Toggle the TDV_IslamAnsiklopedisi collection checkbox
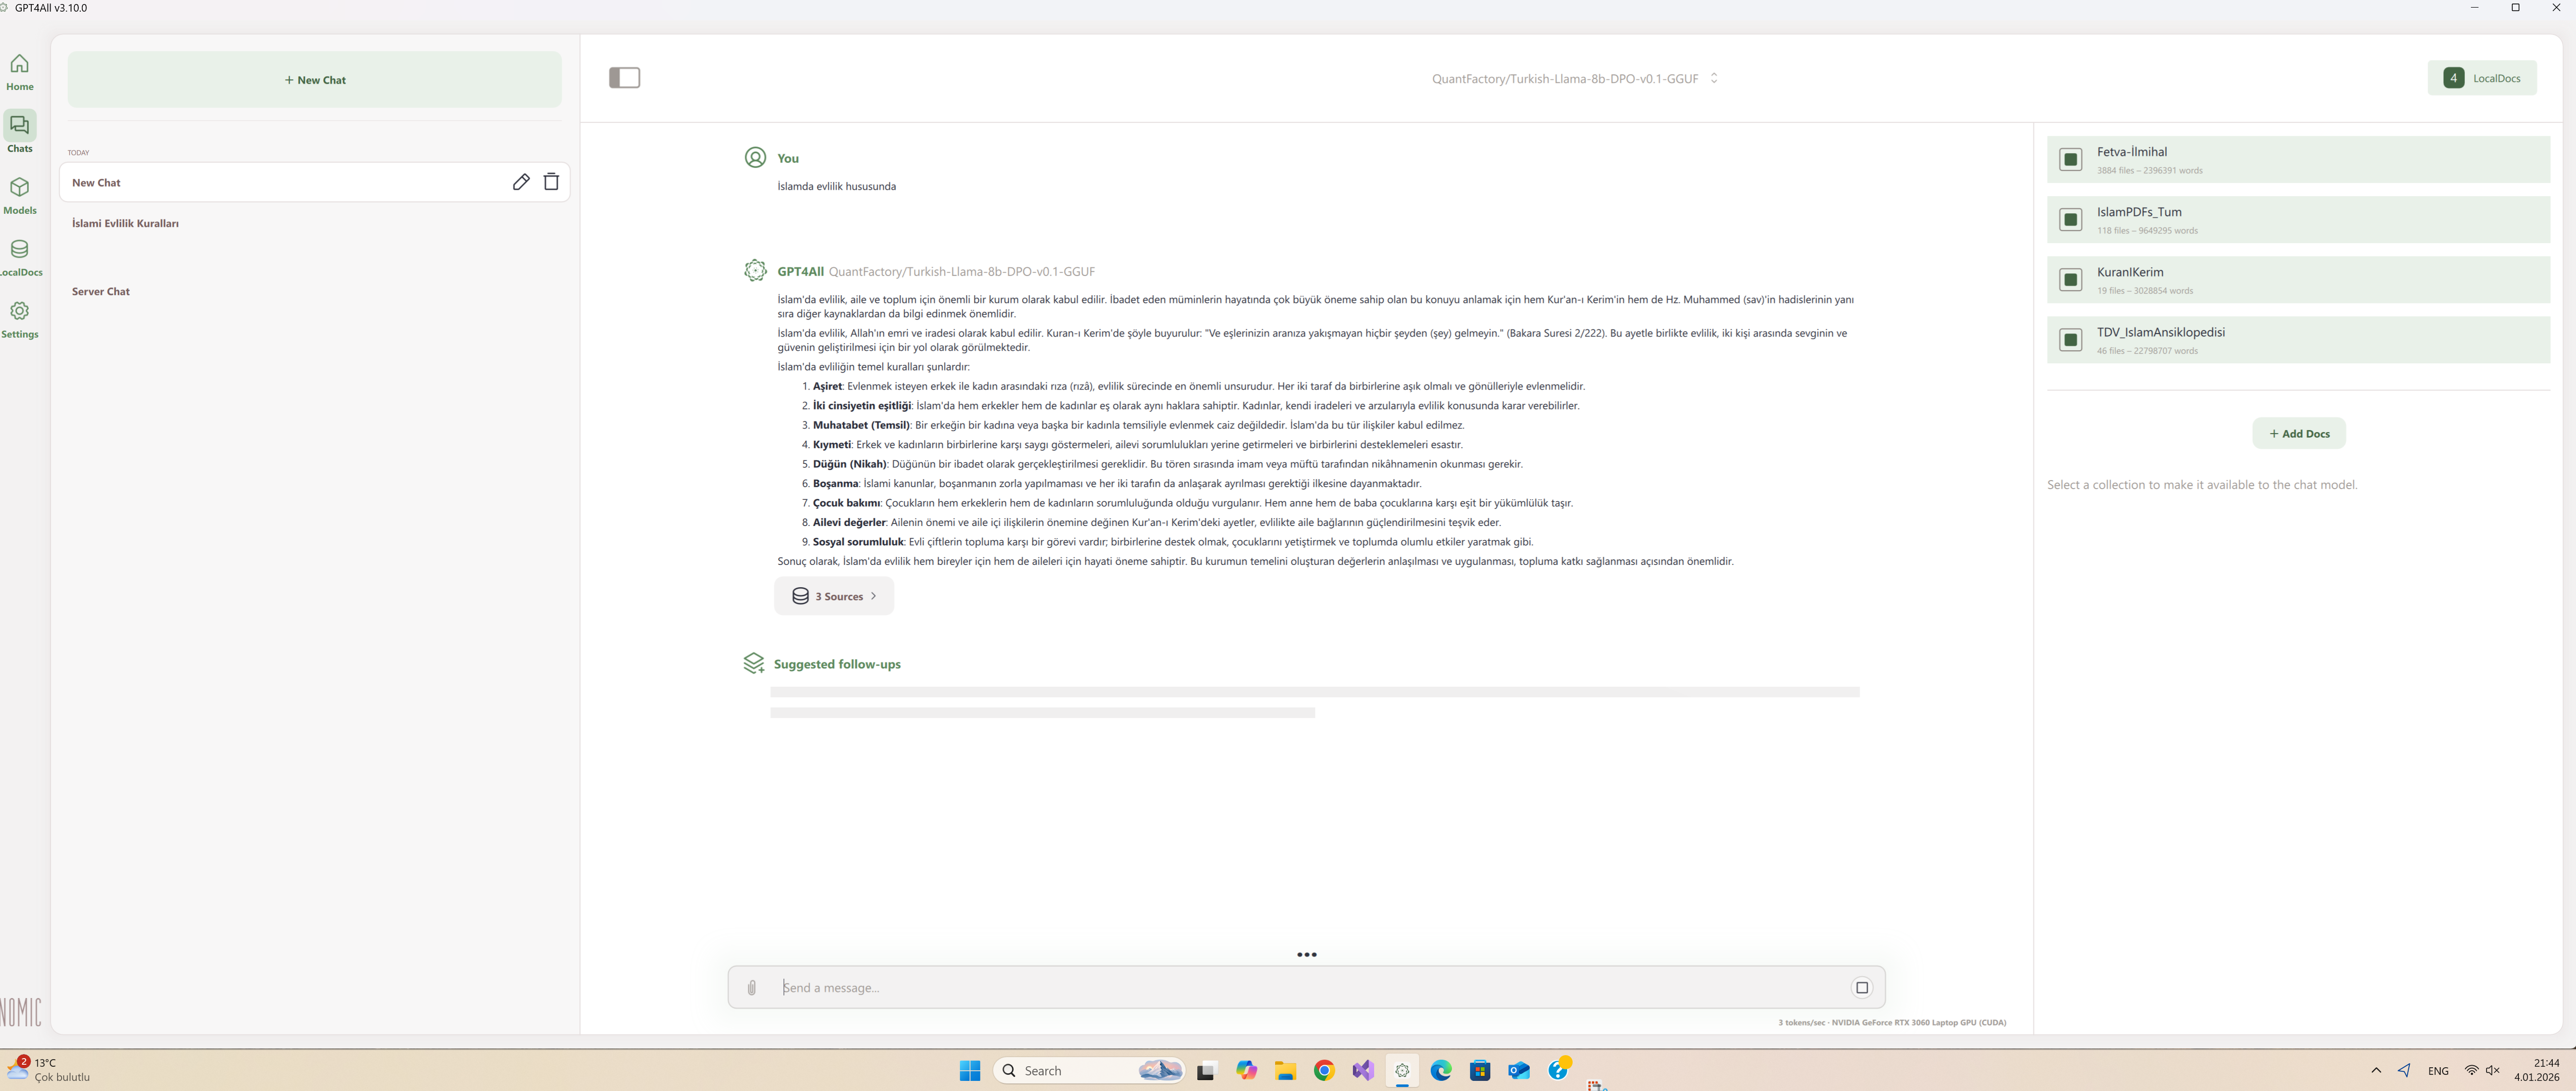The width and height of the screenshot is (2576, 1091). [2071, 340]
